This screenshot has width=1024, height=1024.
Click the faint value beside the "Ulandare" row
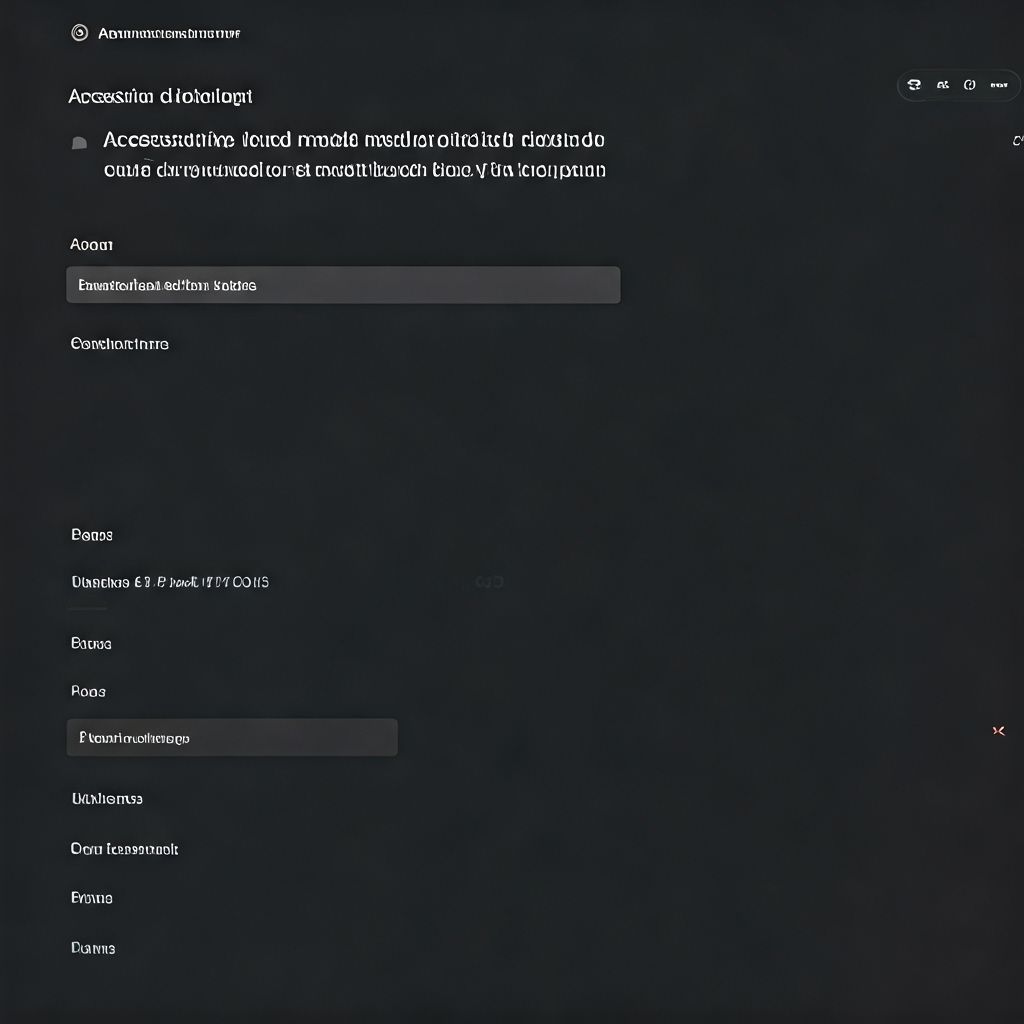(489, 582)
